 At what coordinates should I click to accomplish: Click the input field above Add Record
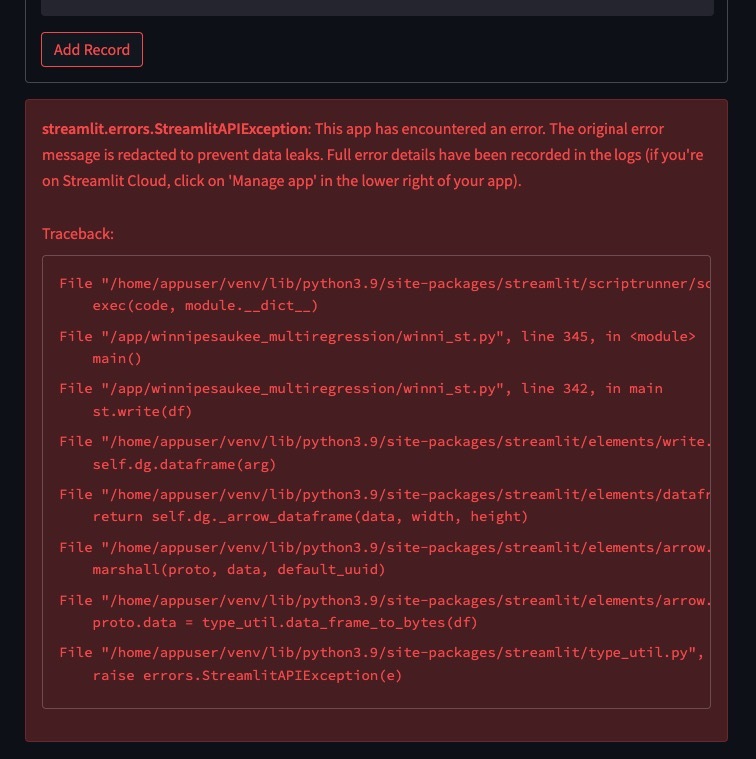click(378, 7)
